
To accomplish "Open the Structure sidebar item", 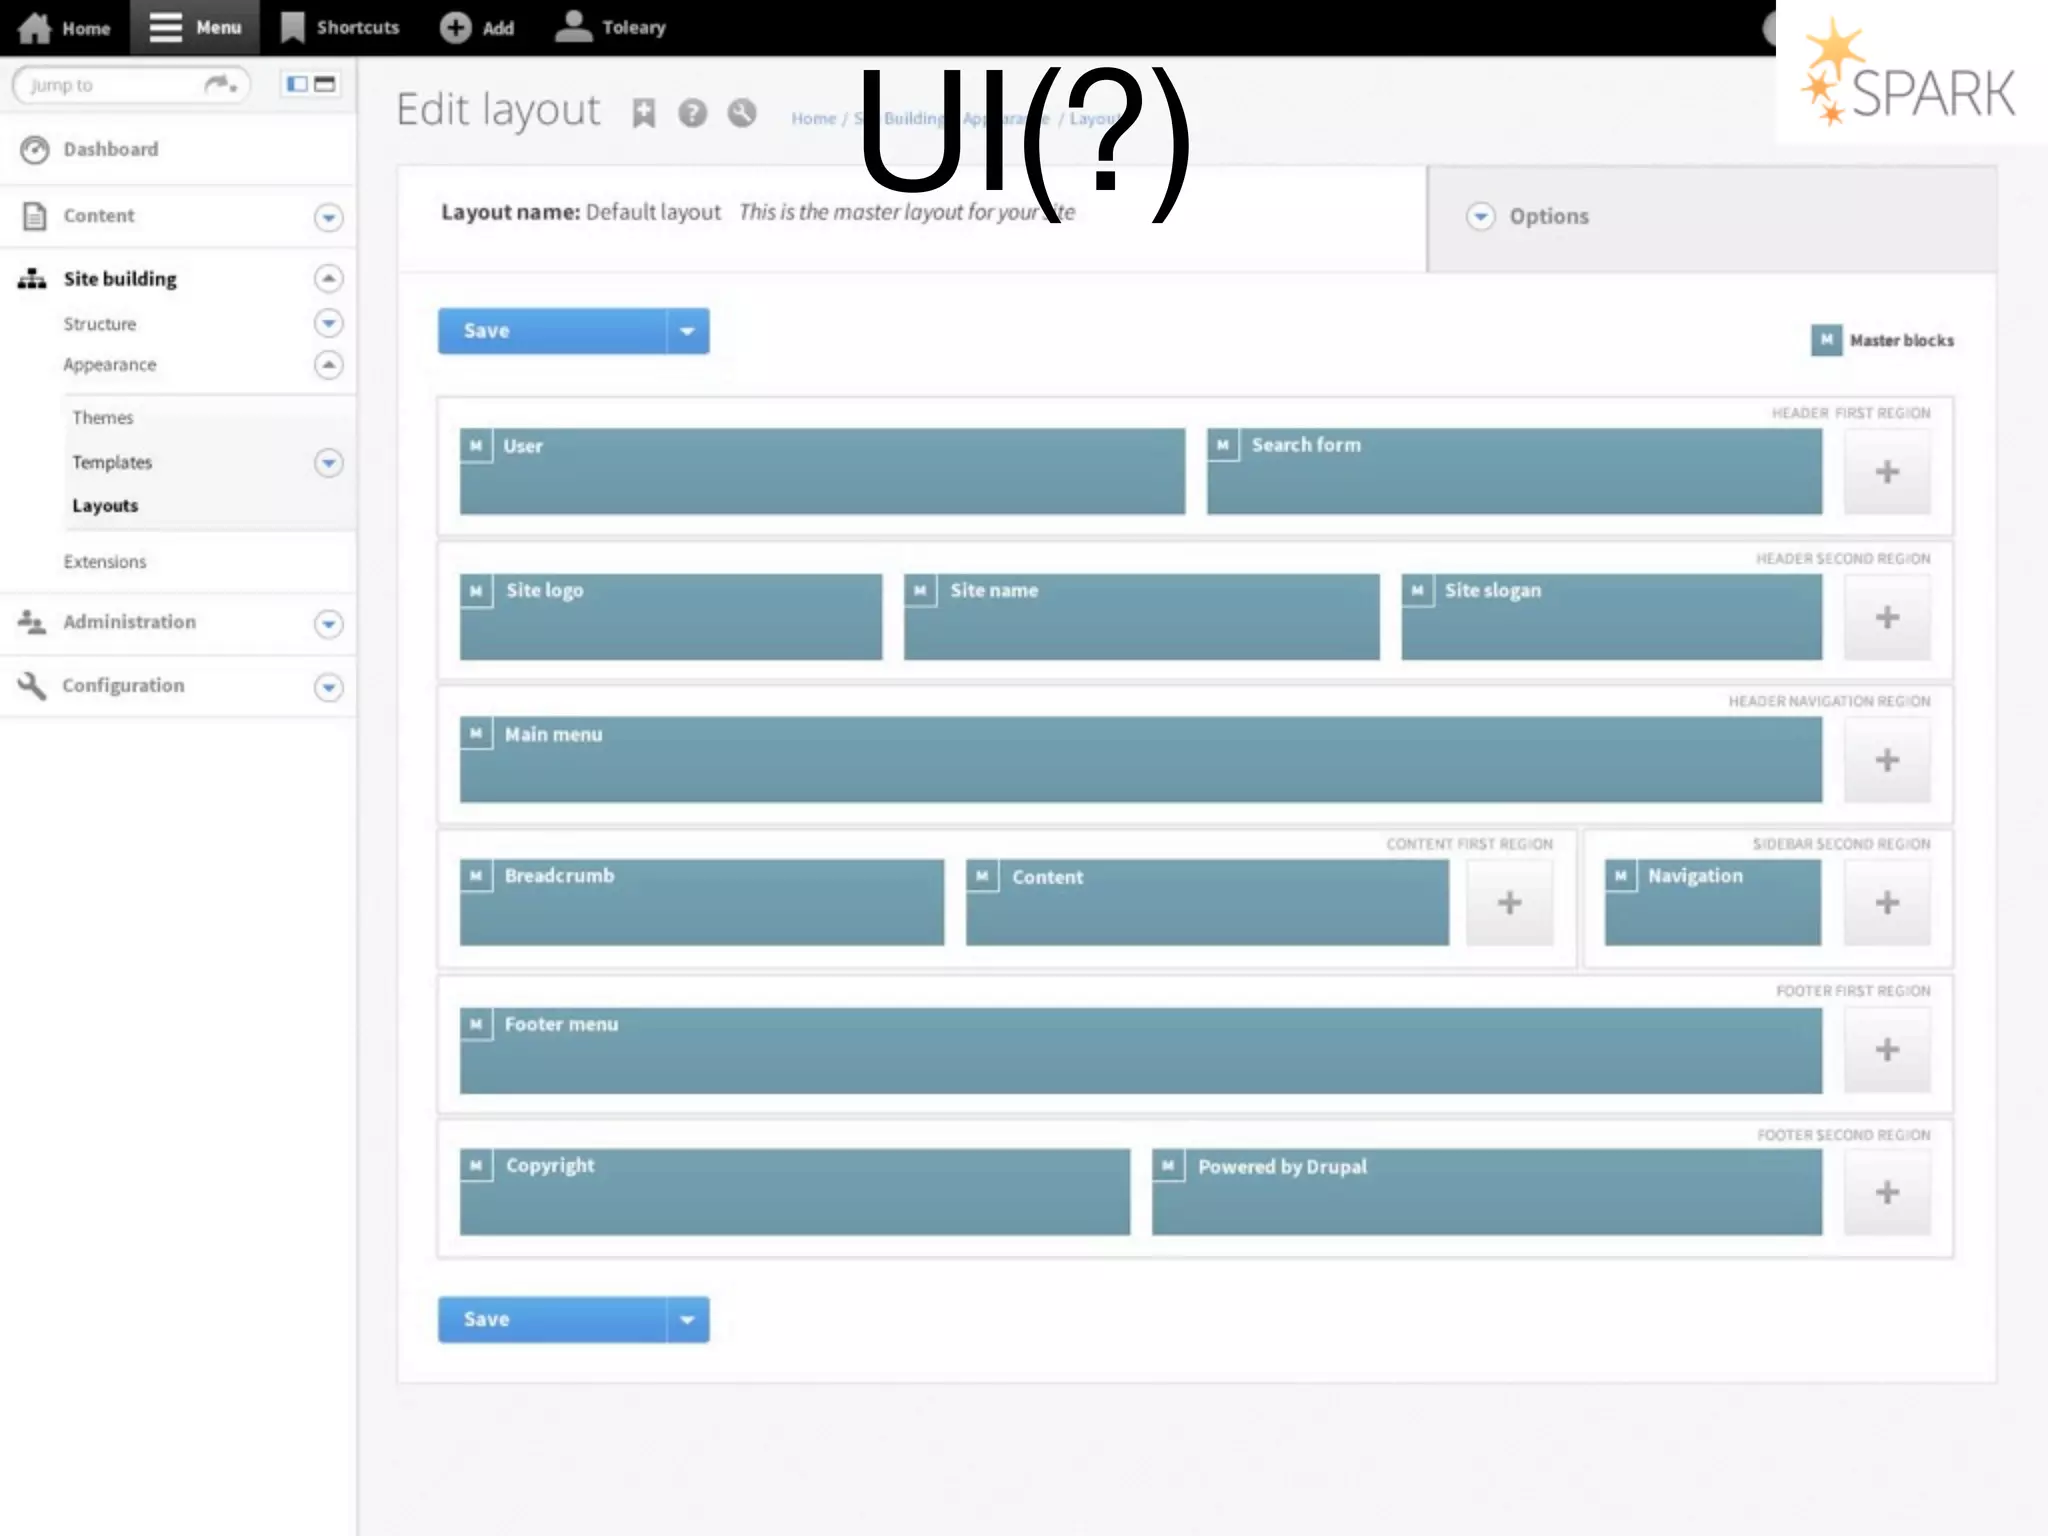I will click(100, 324).
